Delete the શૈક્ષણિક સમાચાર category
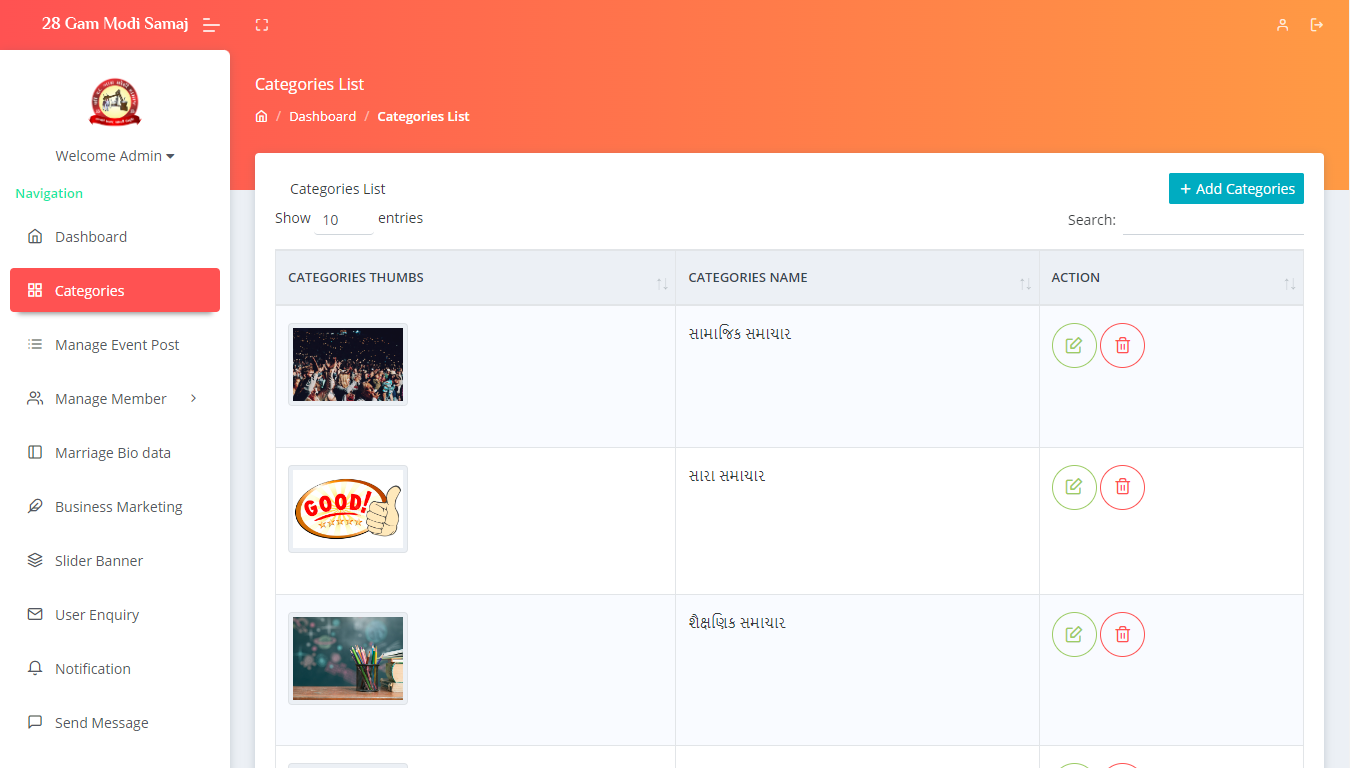This screenshot has height=768, width=1350. (x=1122, y=634)
